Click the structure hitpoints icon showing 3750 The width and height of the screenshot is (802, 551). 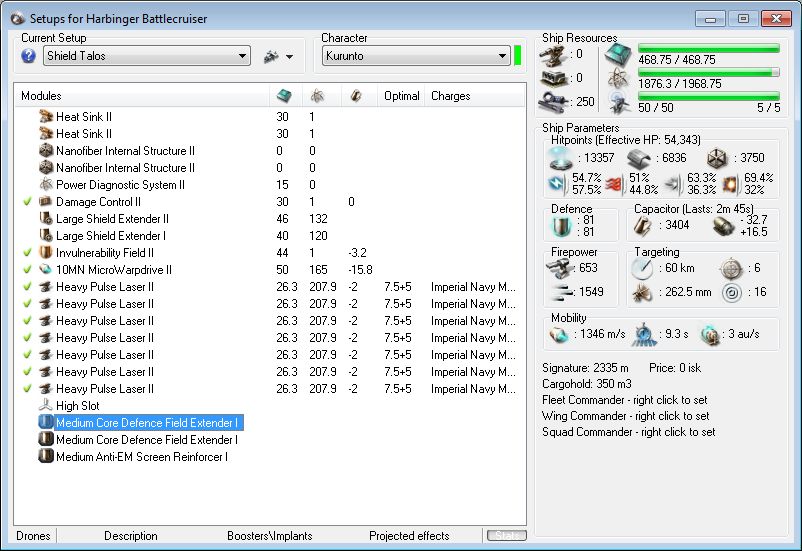[x=717, y=159]
